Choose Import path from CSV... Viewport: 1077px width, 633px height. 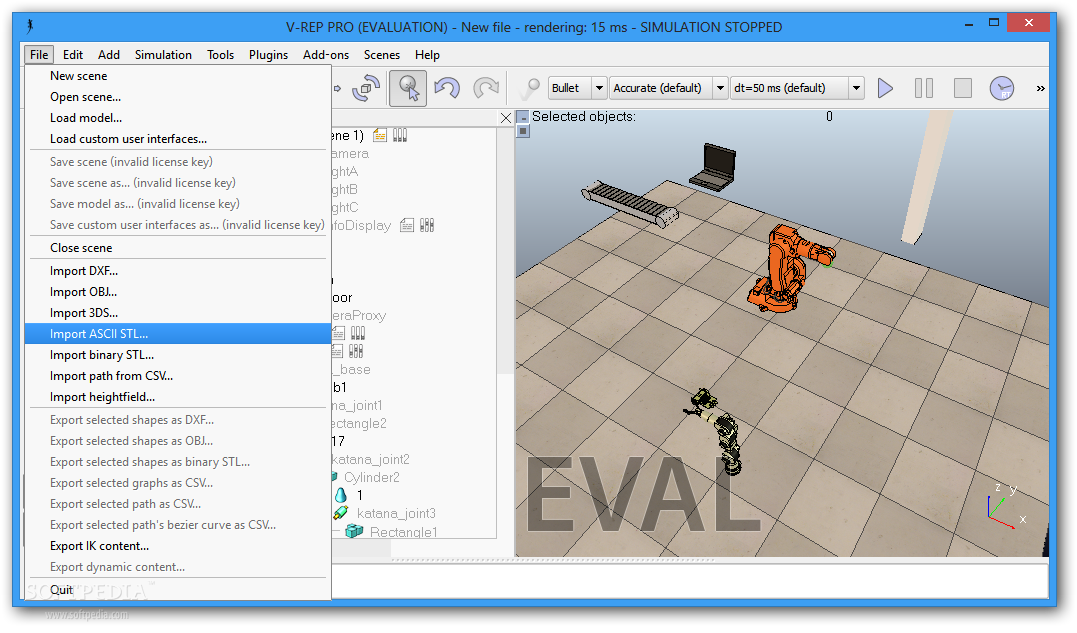[178, 376]
